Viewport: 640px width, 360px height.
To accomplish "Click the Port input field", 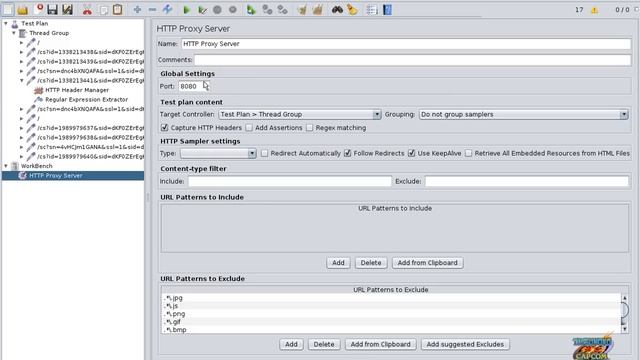I will [x=194, y=86].
